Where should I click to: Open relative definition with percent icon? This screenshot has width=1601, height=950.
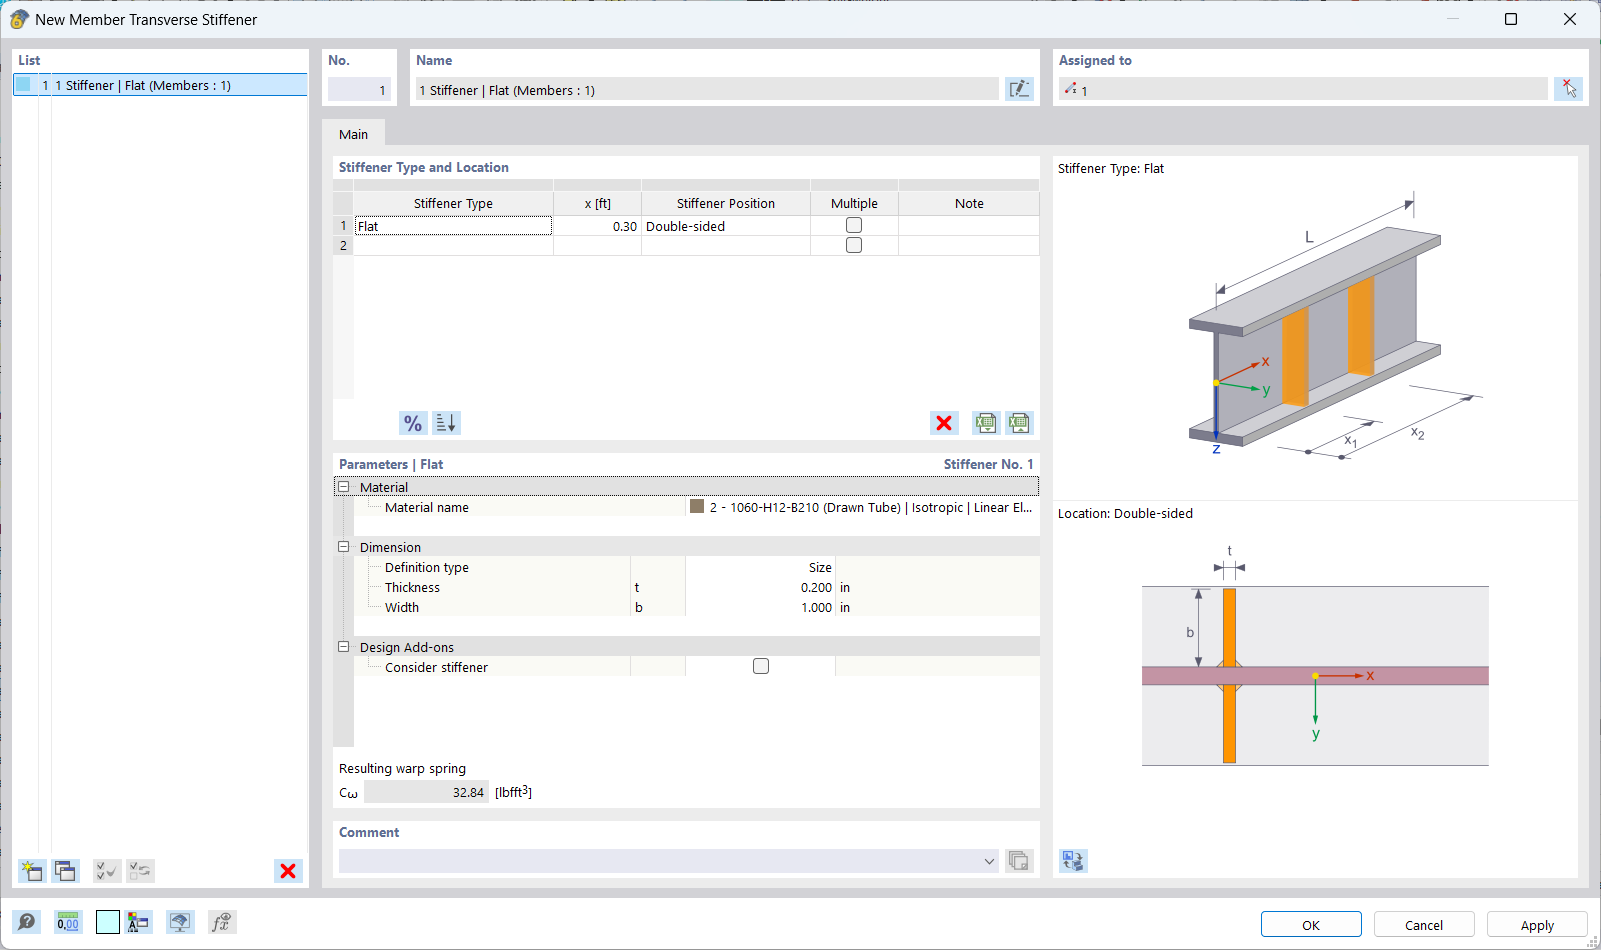412,423
